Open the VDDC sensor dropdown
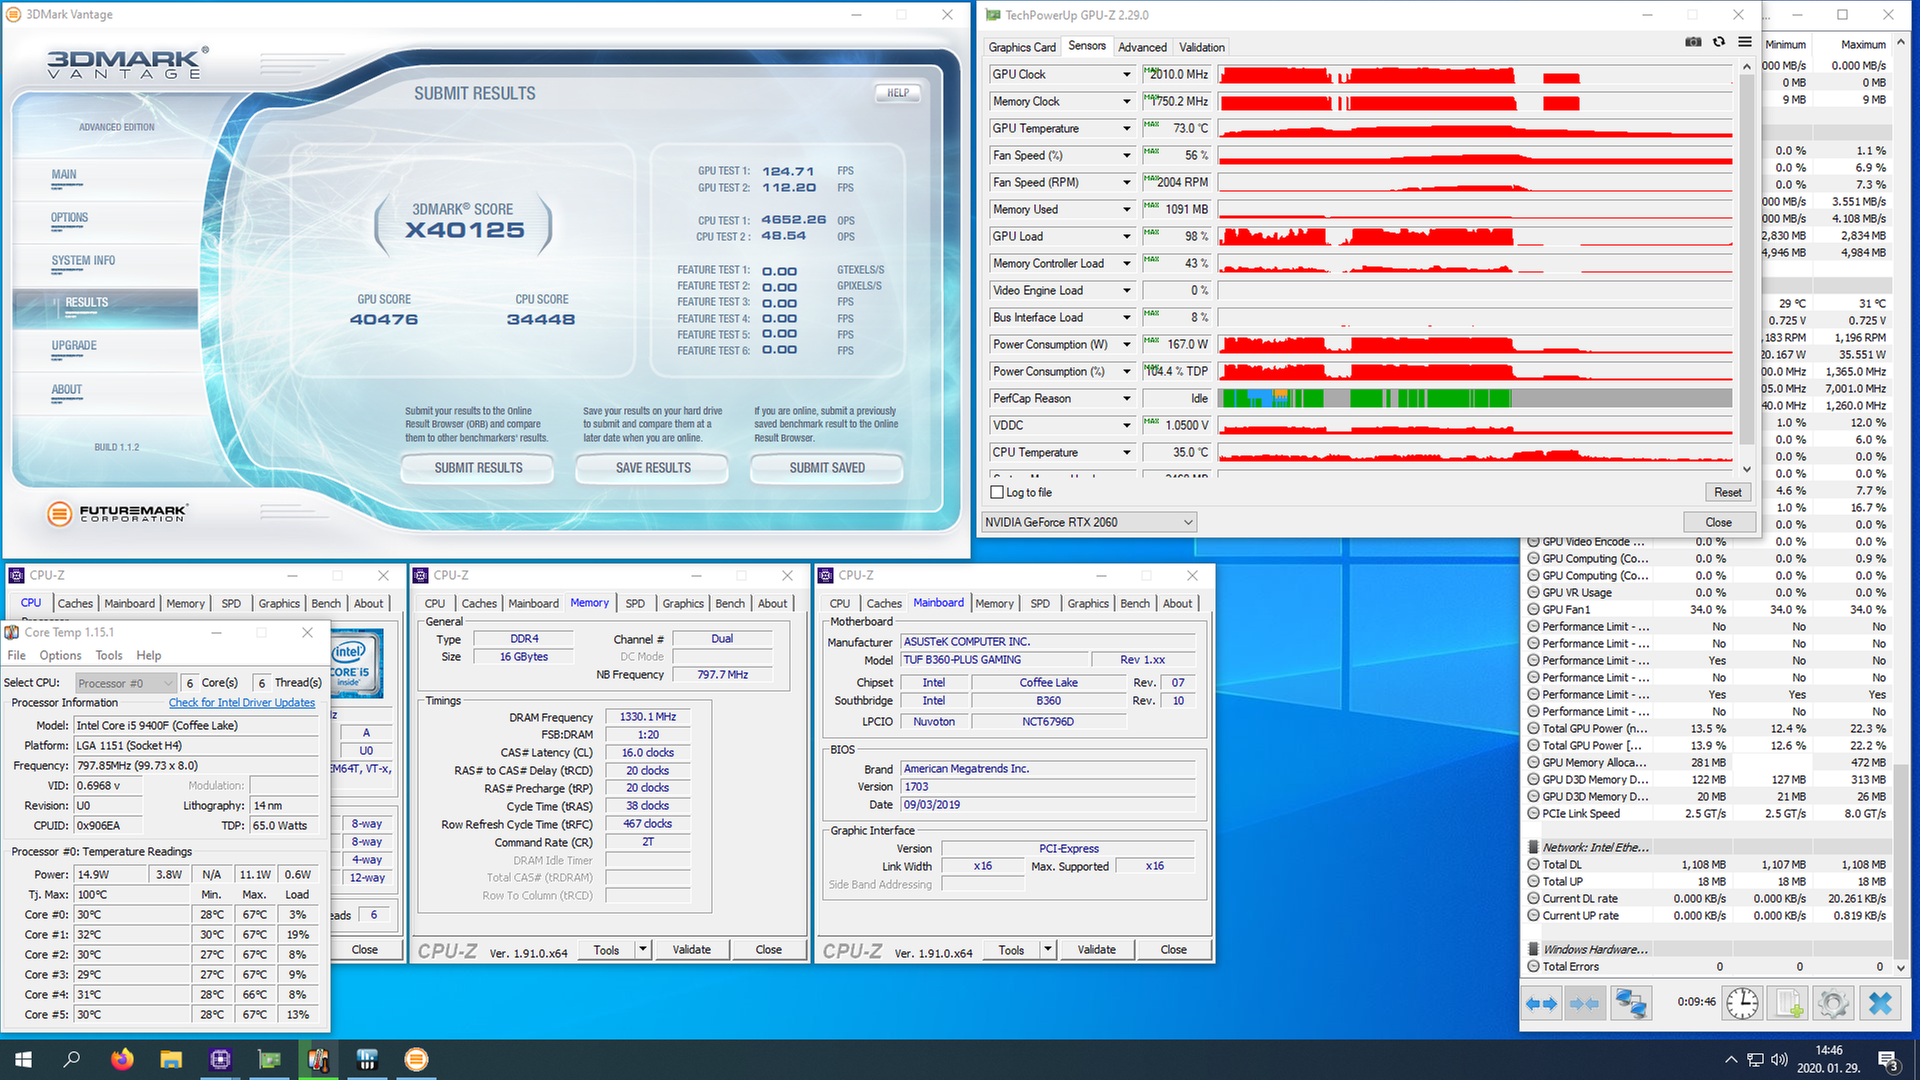Viewport: 1920px width, 1080px height. [x=1126, y=426]
